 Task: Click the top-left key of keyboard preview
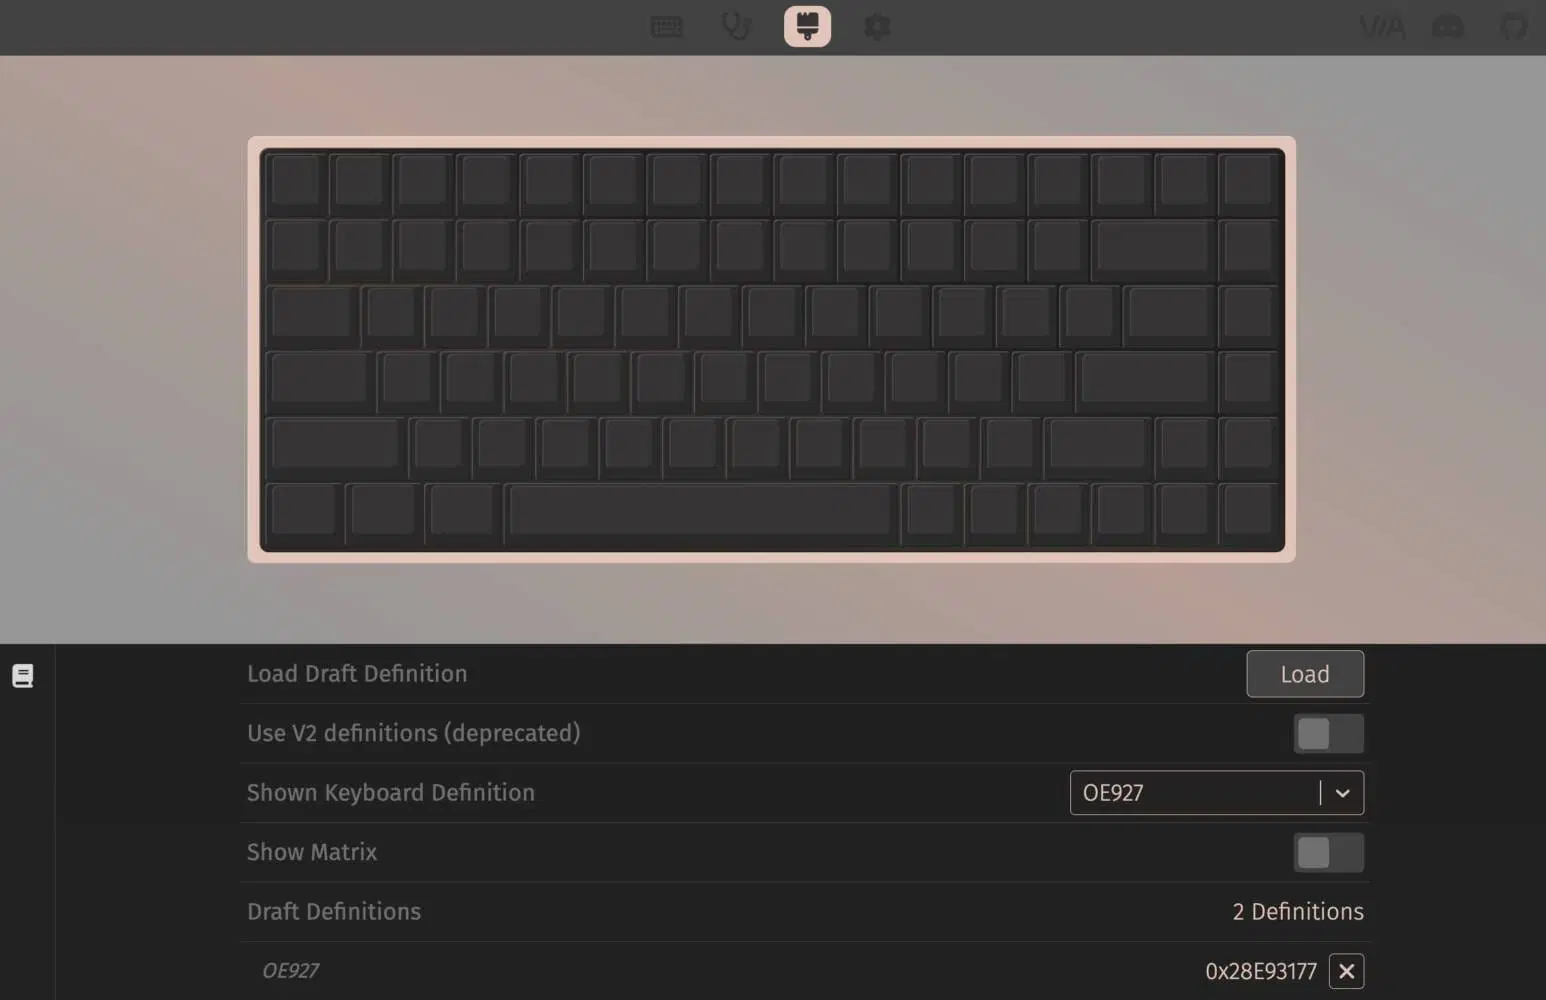295,184
